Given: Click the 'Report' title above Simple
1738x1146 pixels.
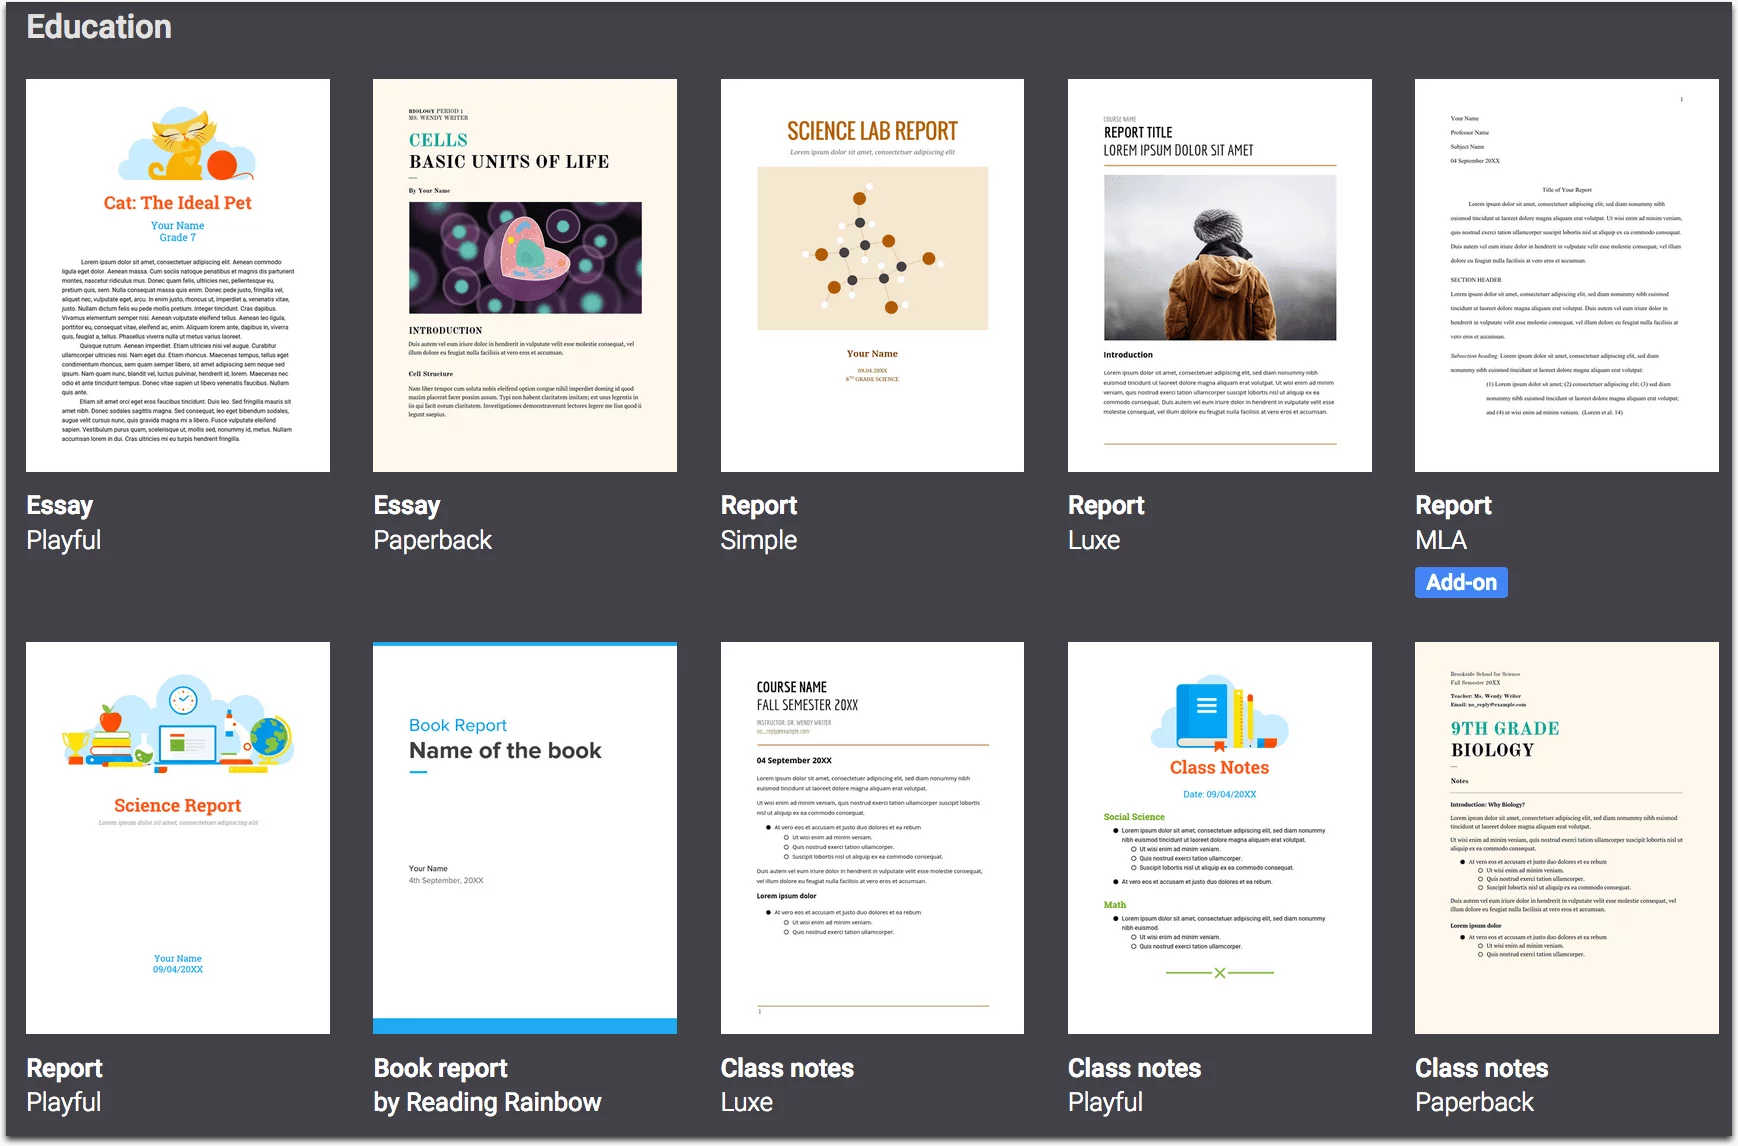Looking at the screenshot, I should pyautogui.click(x=759, y=506).
